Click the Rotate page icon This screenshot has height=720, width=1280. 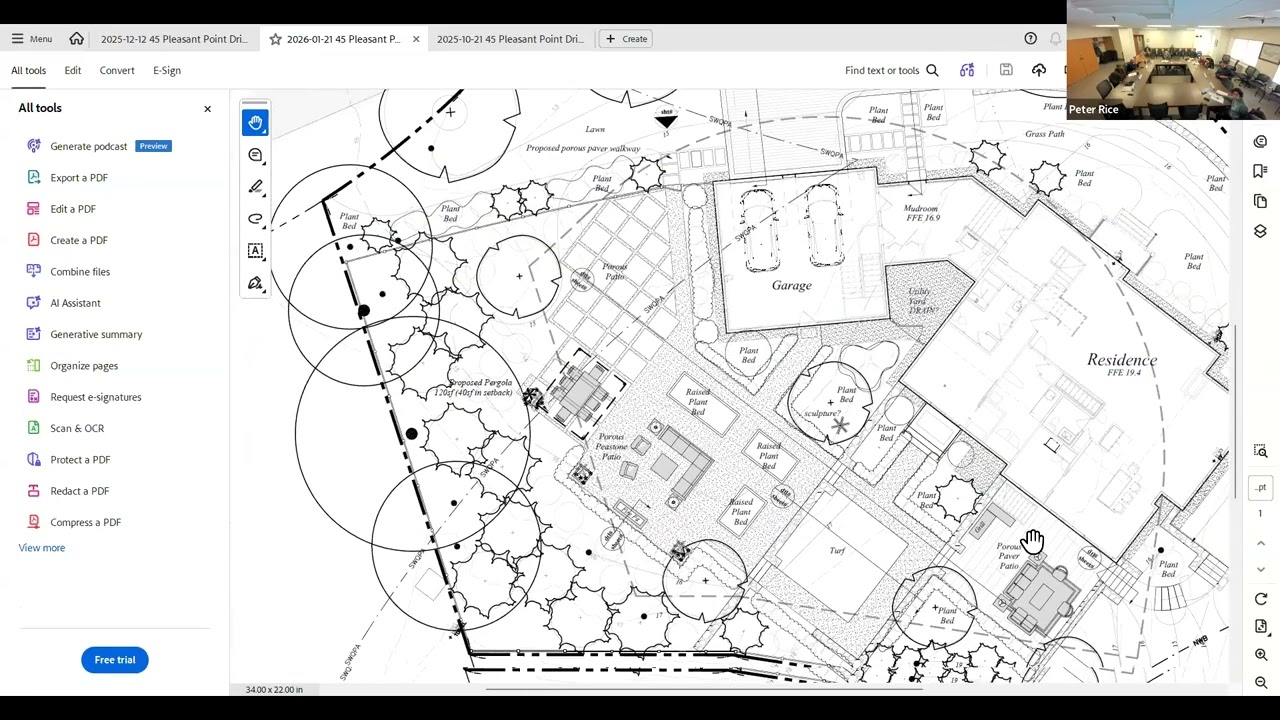point(1260,599)
